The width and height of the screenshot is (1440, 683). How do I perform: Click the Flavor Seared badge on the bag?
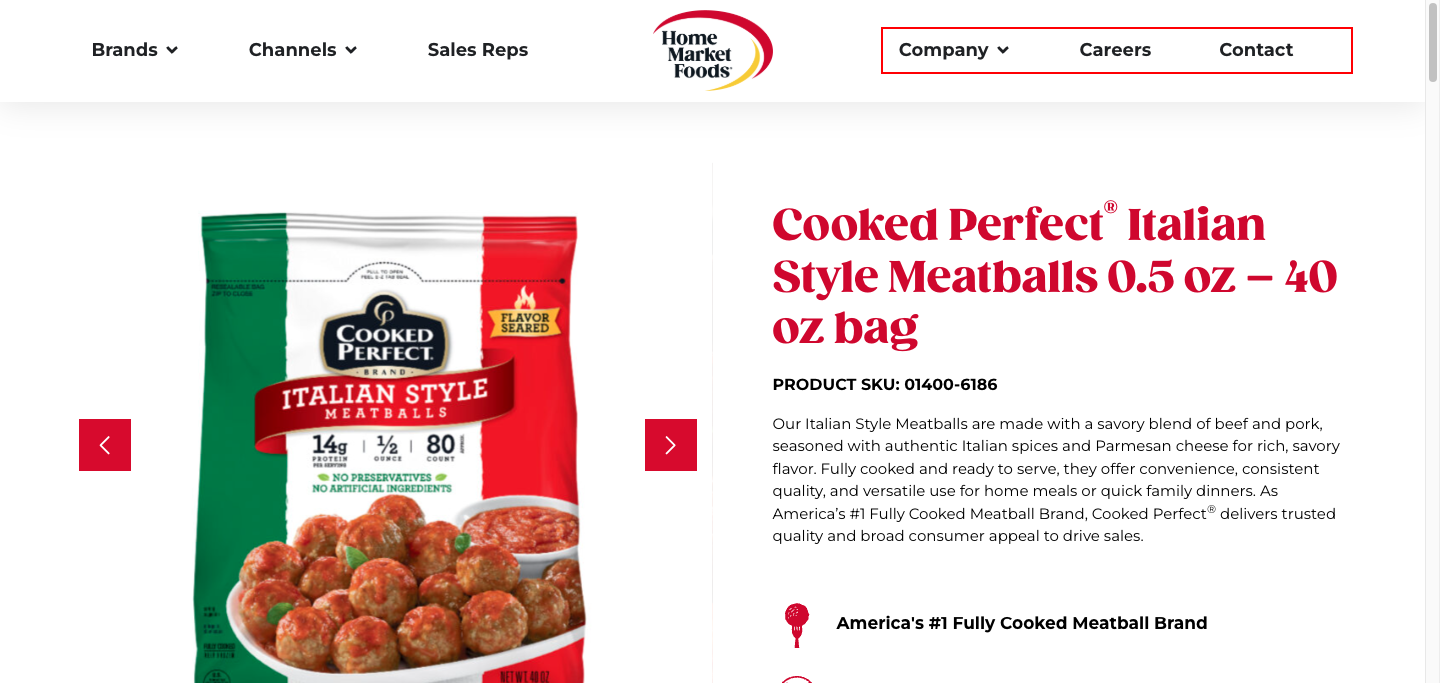click(x=525, y=315)
